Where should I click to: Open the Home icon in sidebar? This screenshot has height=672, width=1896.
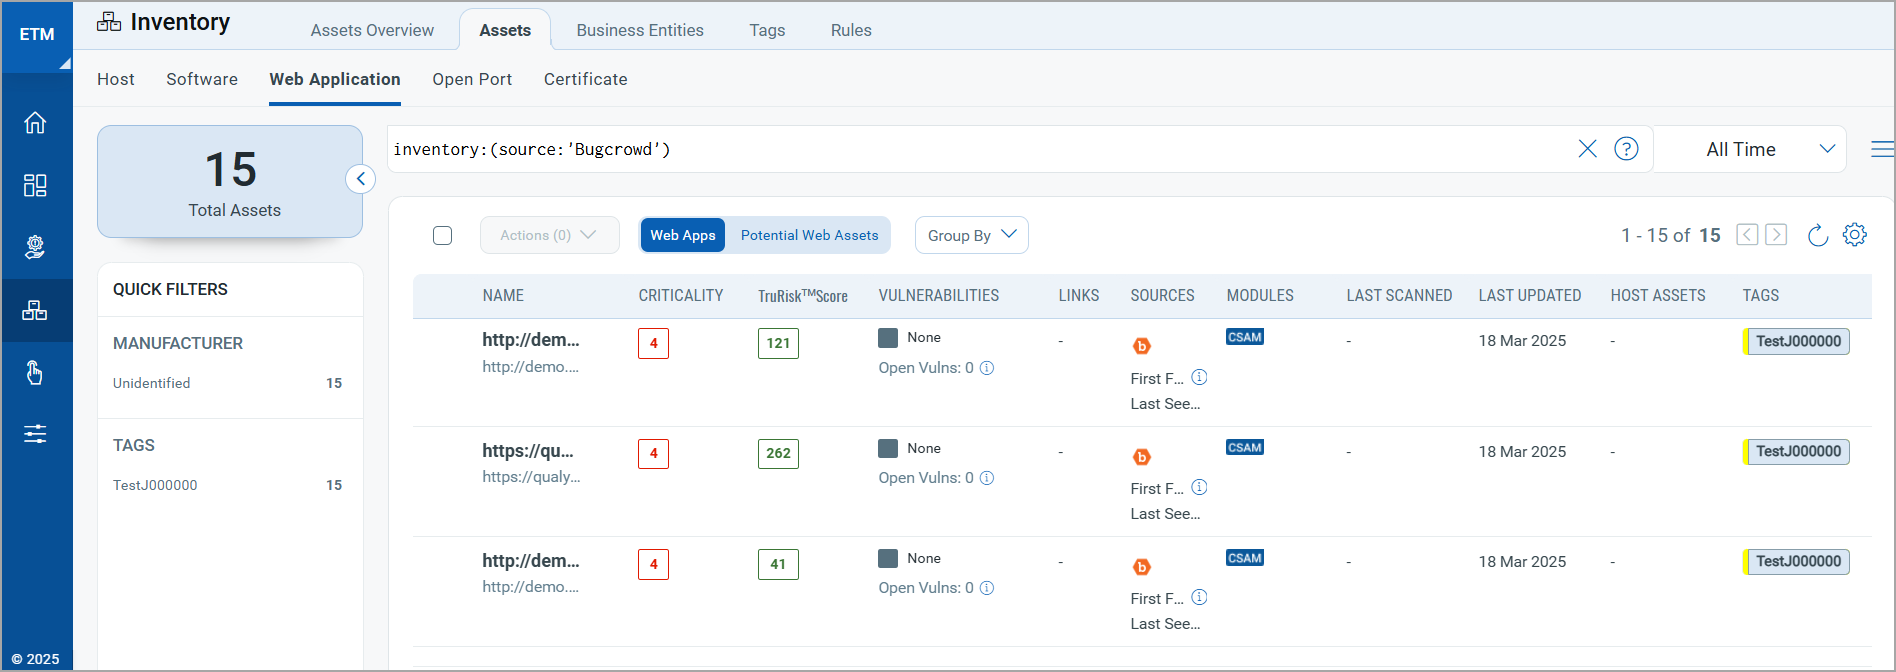pos(35,123)
